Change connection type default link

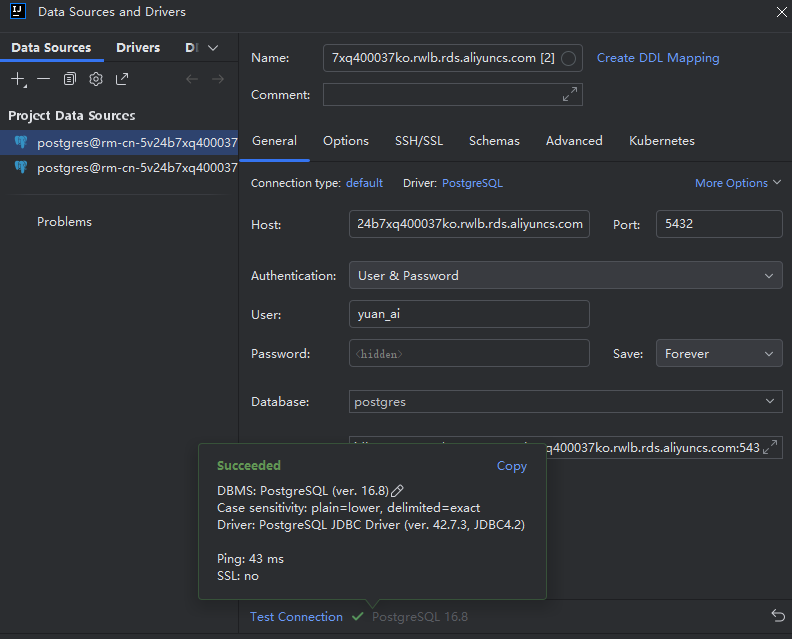point(364,183)
